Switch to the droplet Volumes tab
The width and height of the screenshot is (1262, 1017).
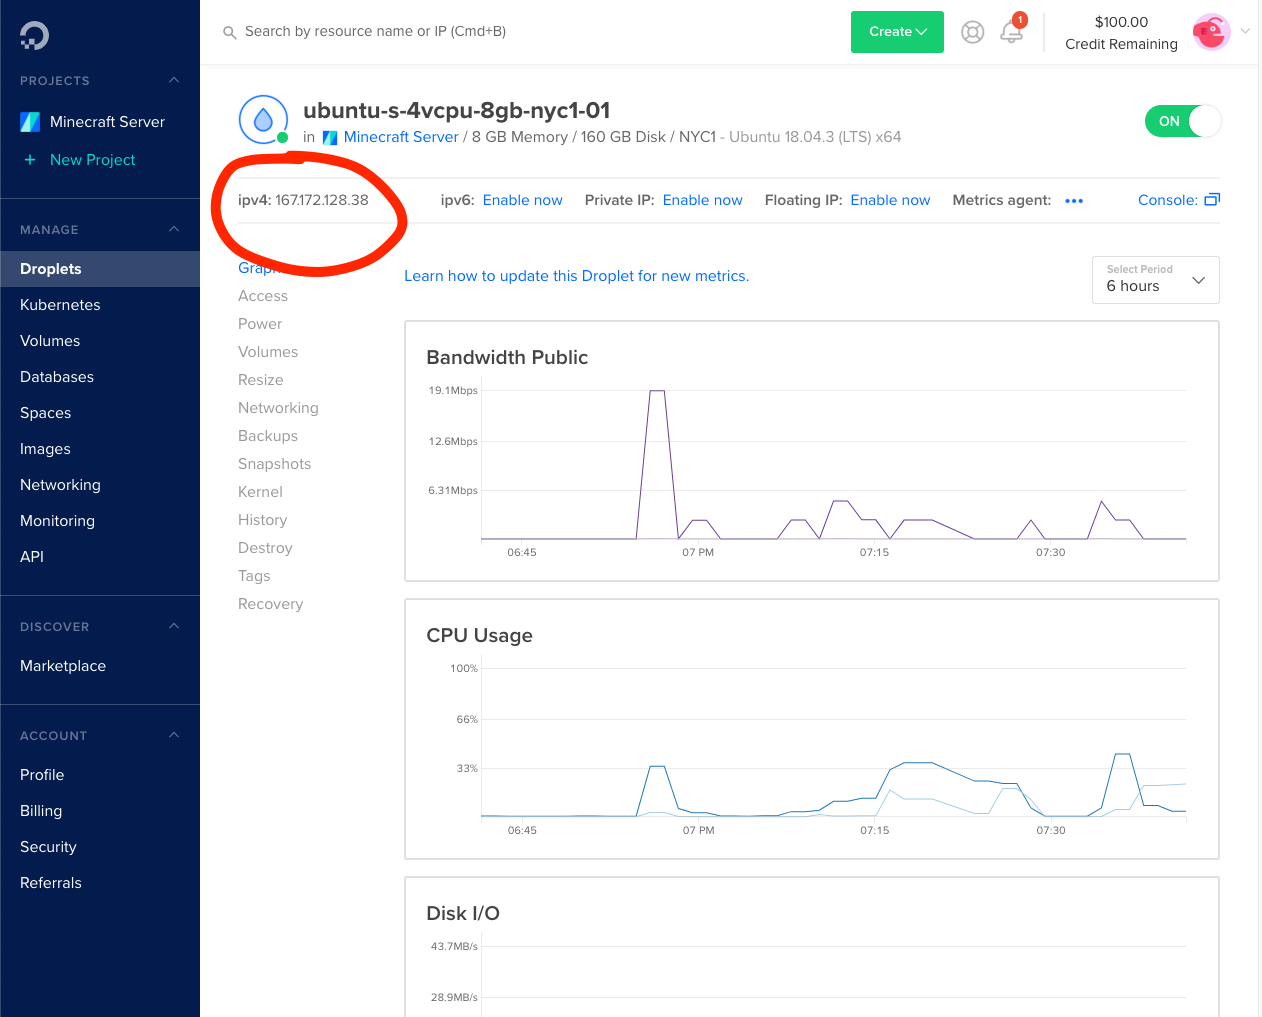tap(268, 352)
